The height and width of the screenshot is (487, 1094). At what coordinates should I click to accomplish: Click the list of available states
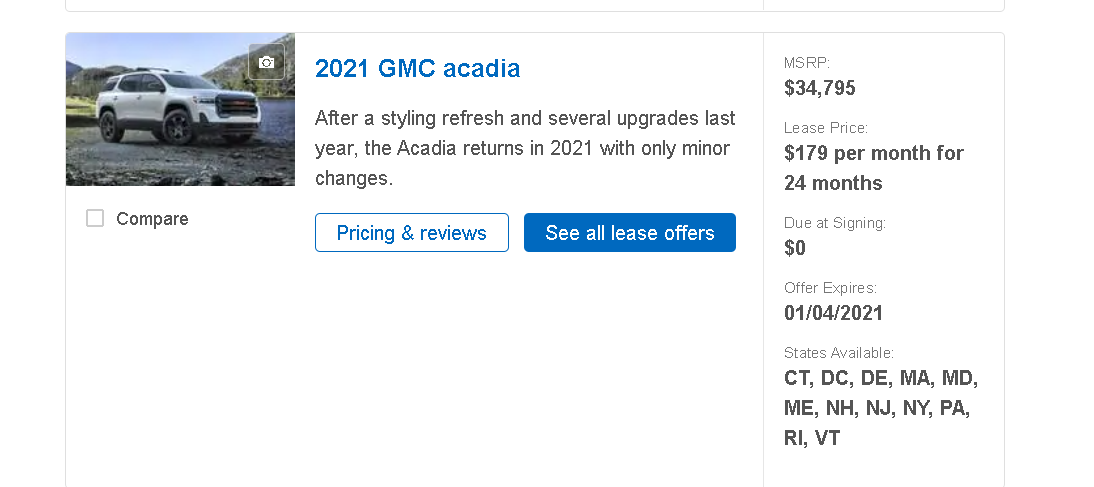pyautogui.click(x=881, y=408)
